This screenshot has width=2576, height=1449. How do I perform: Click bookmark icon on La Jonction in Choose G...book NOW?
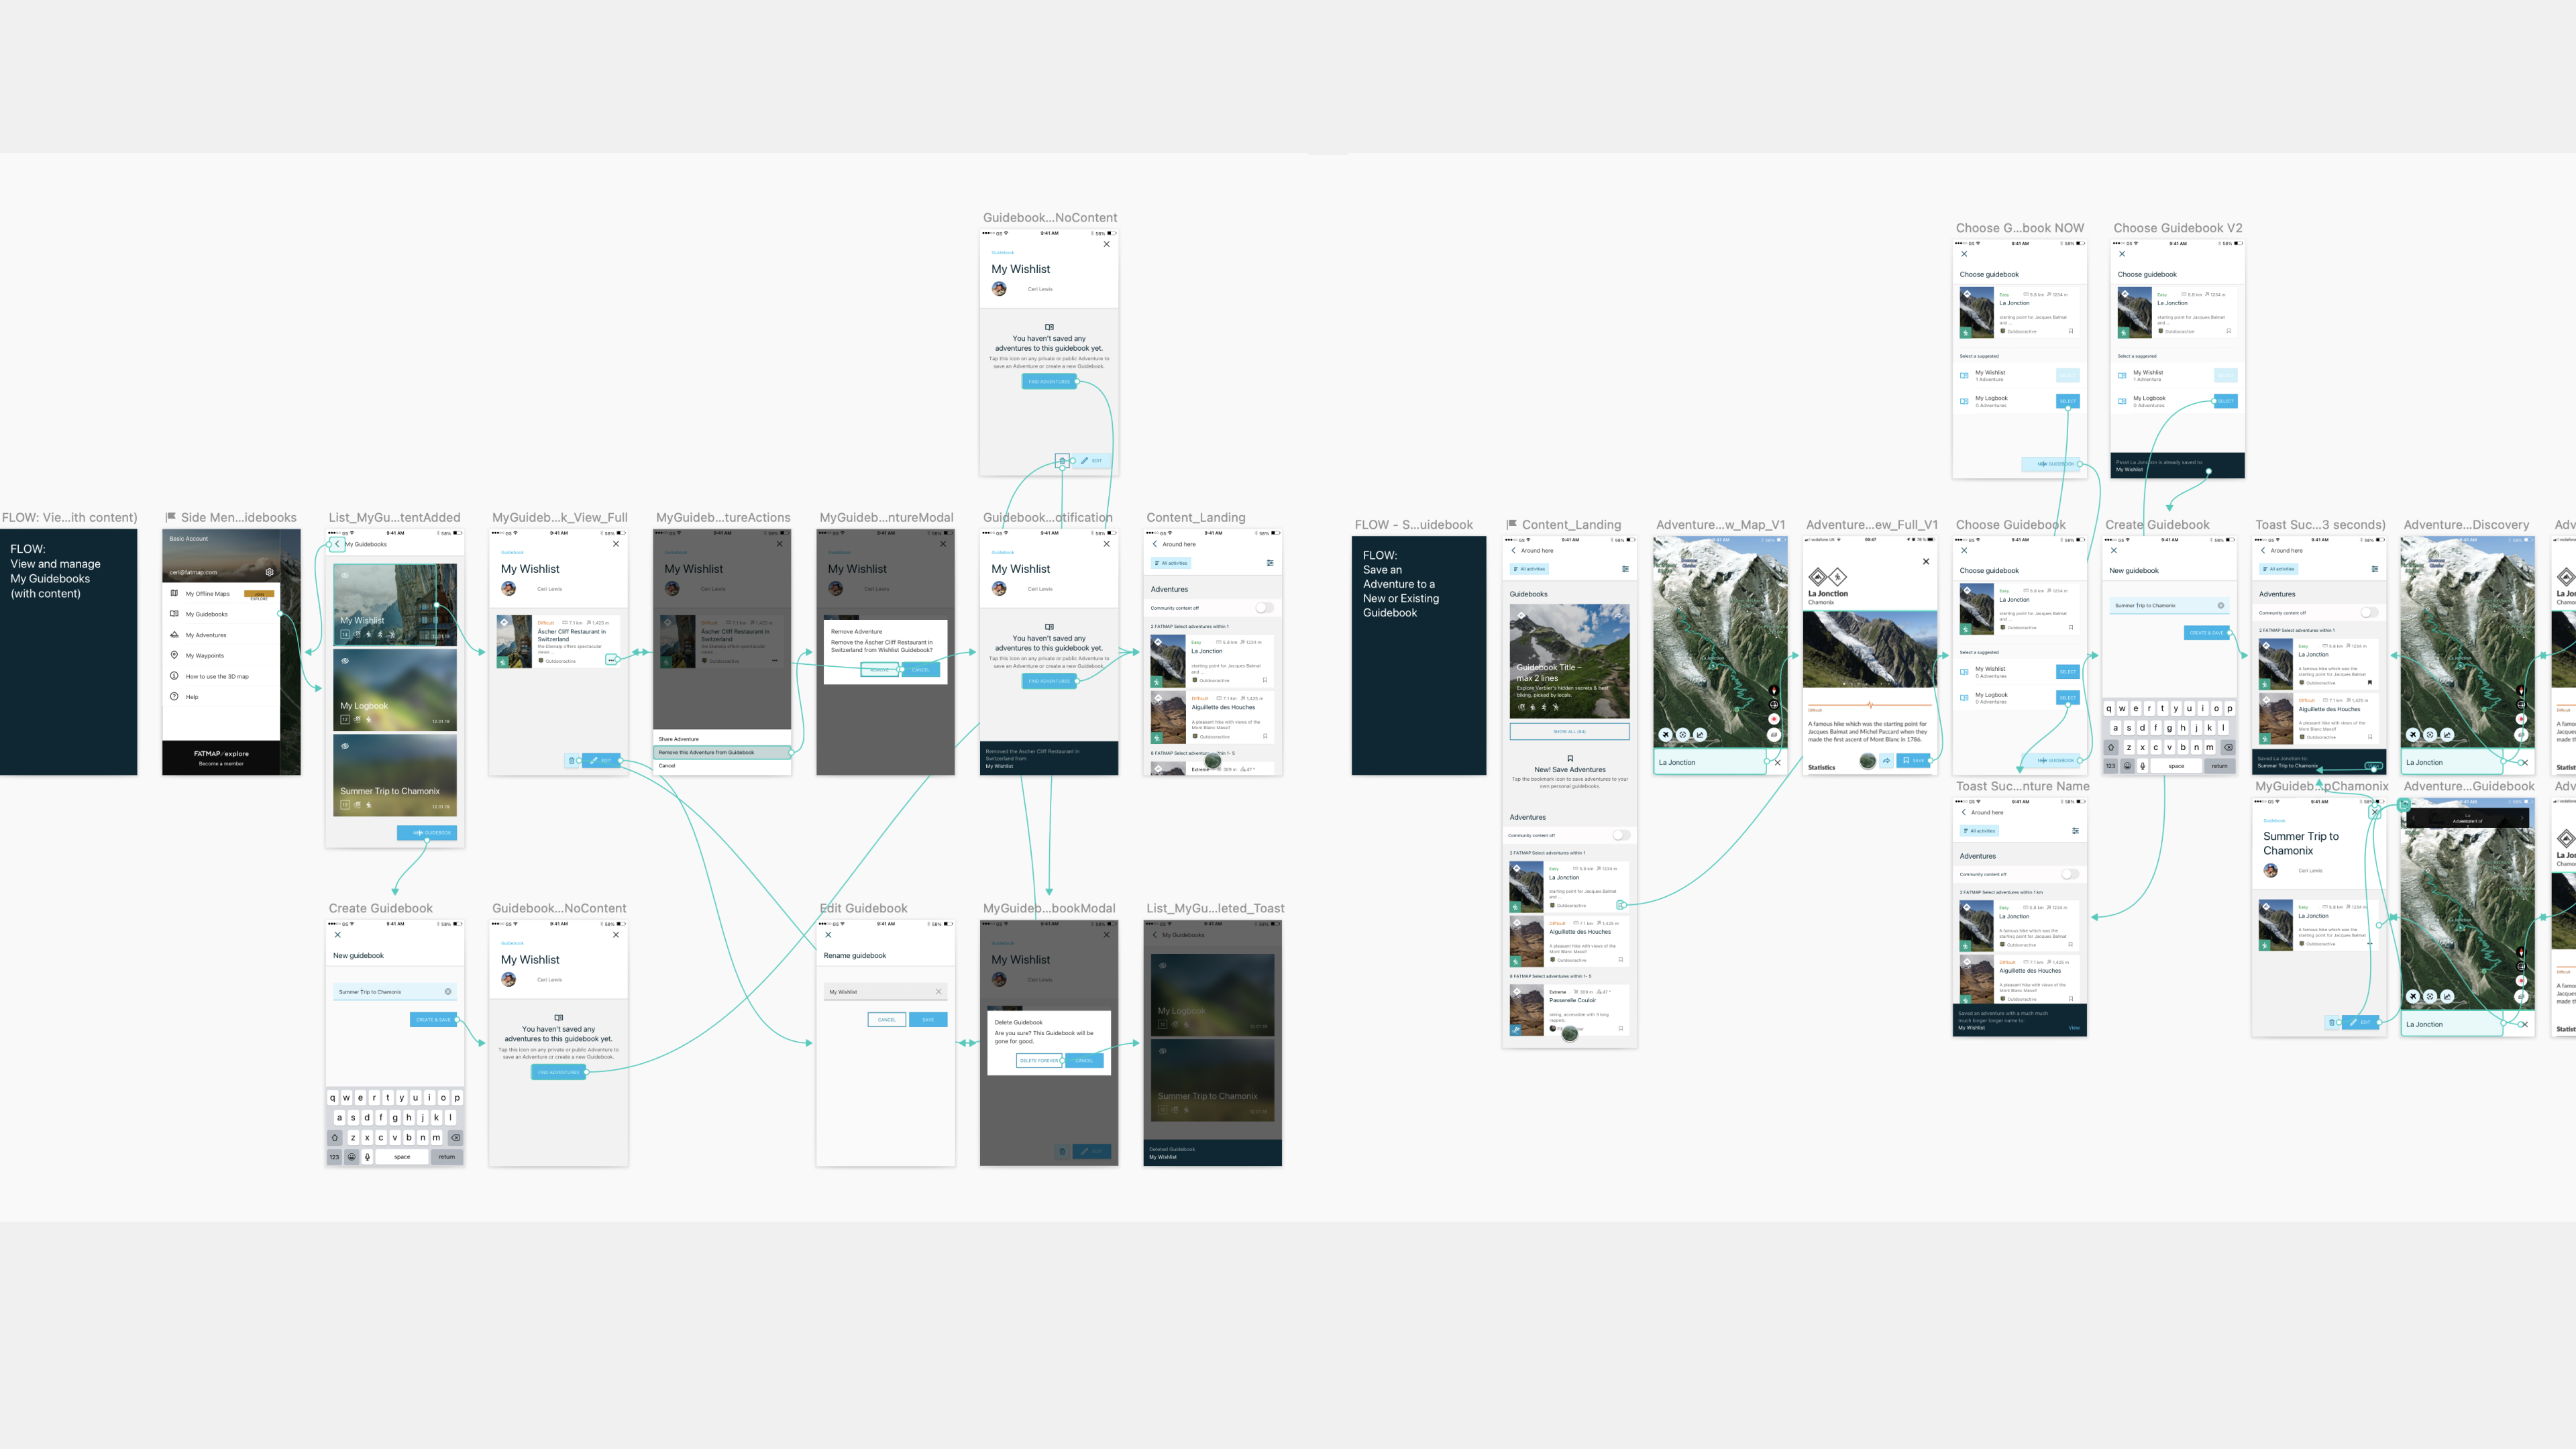2071,331
